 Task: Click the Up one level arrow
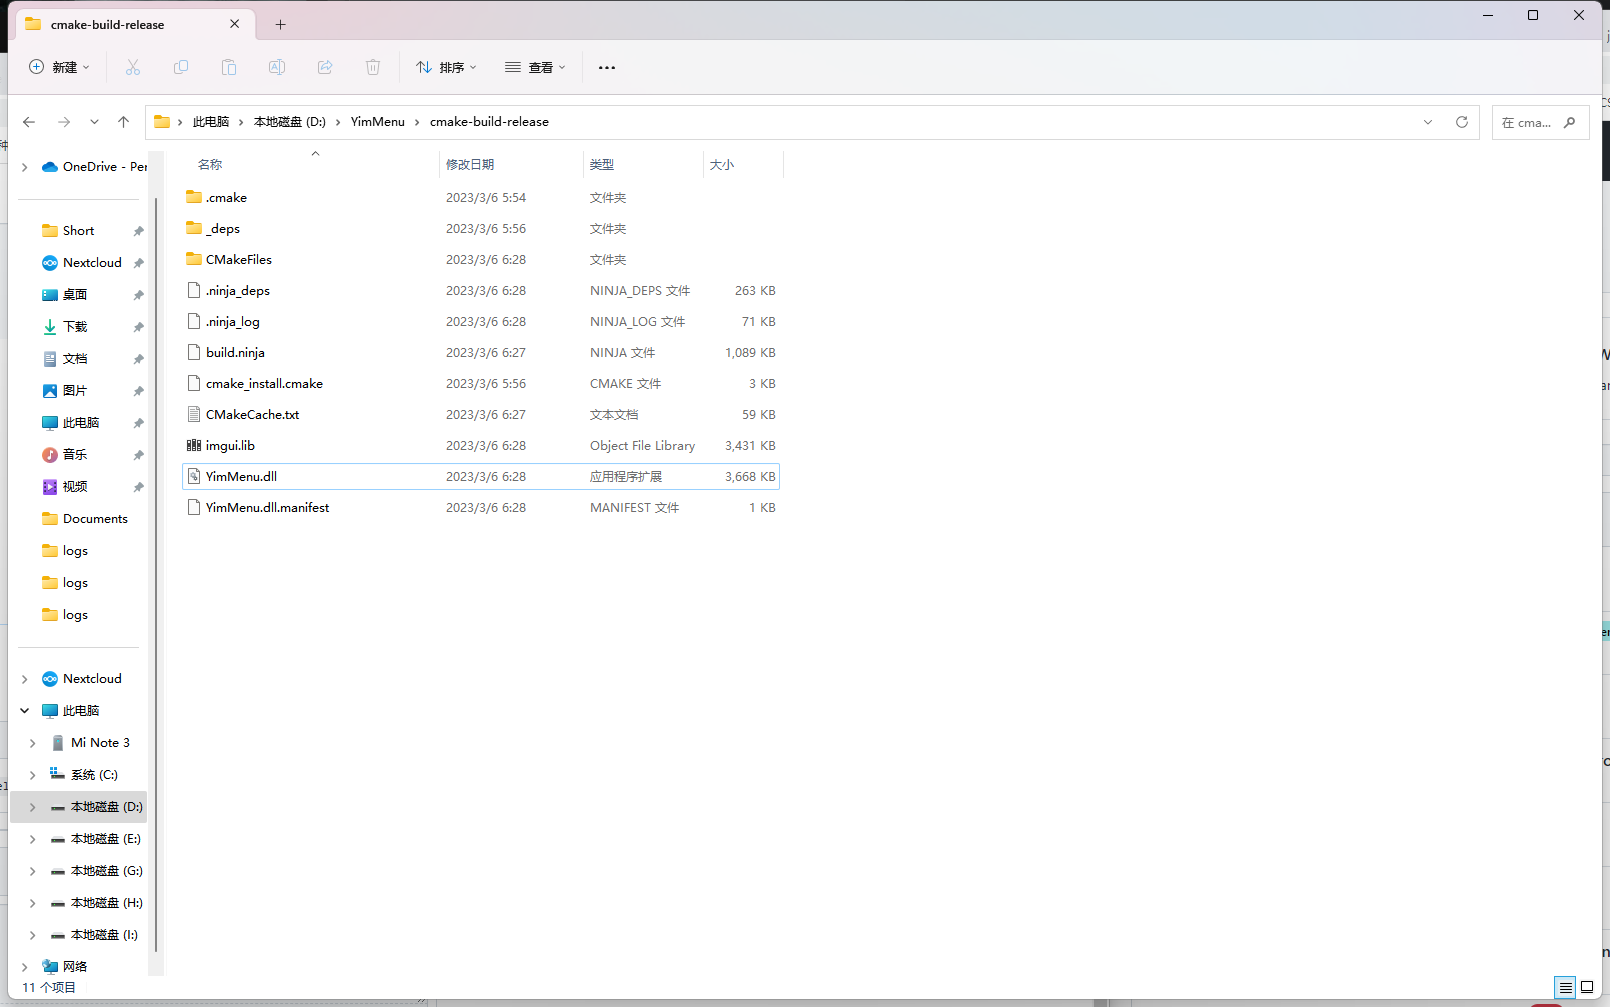(x=123, y=121)
